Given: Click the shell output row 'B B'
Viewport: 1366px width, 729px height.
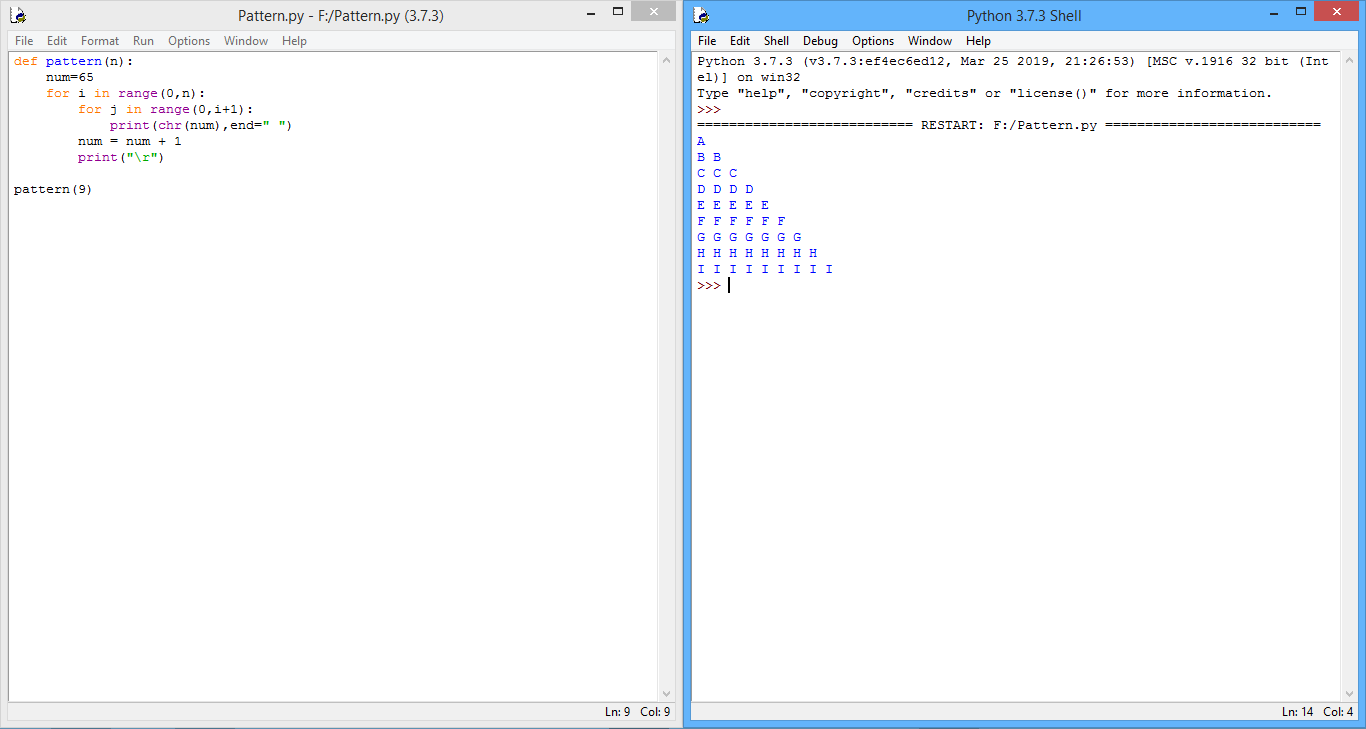Looking at the screenshot, I should tap(709, 157).
